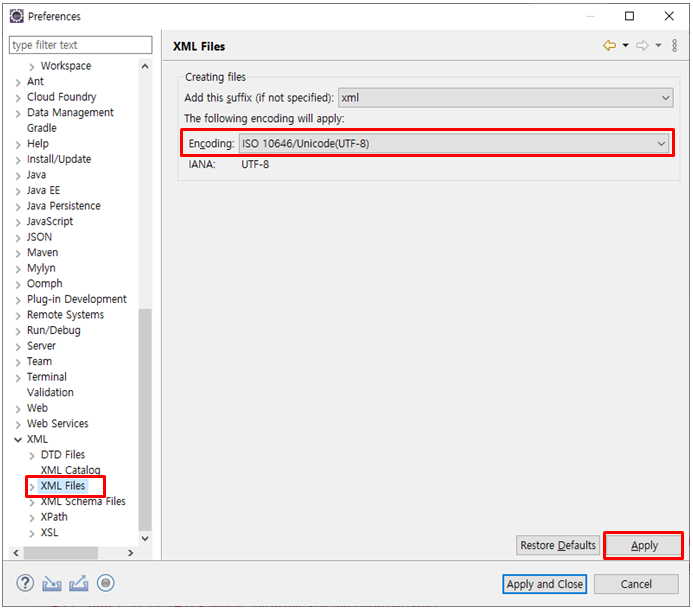Viewport: 693px width, 610px height.
Task: Select Java Persistence category
Action: click(x=64, y=206)
